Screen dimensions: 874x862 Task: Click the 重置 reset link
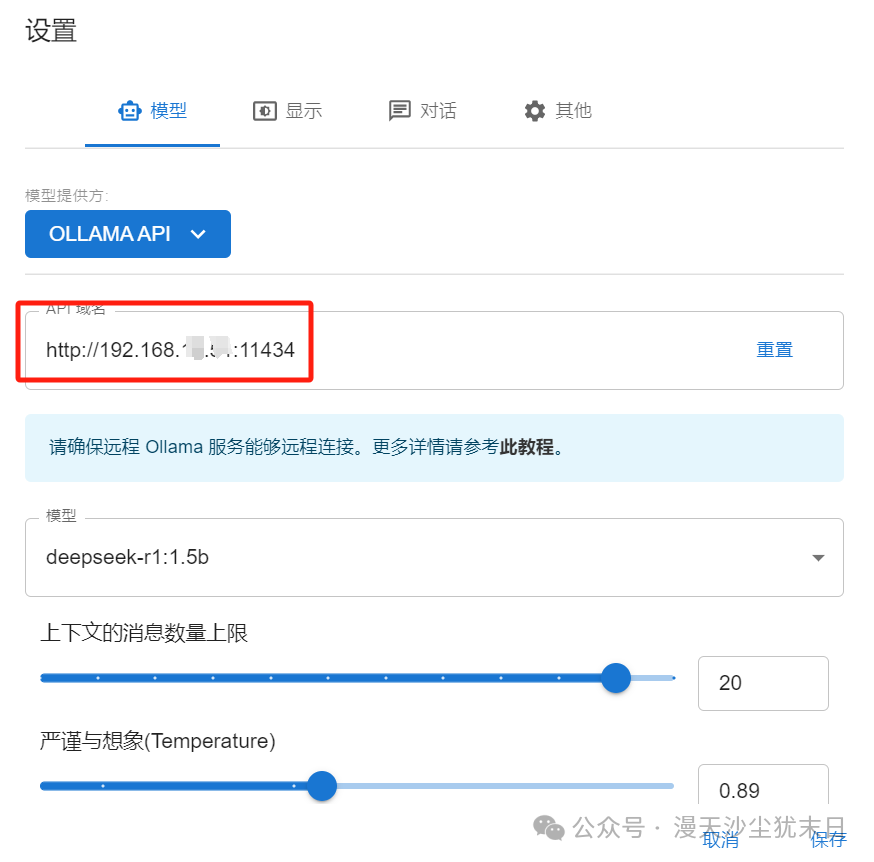coord(774,349)
